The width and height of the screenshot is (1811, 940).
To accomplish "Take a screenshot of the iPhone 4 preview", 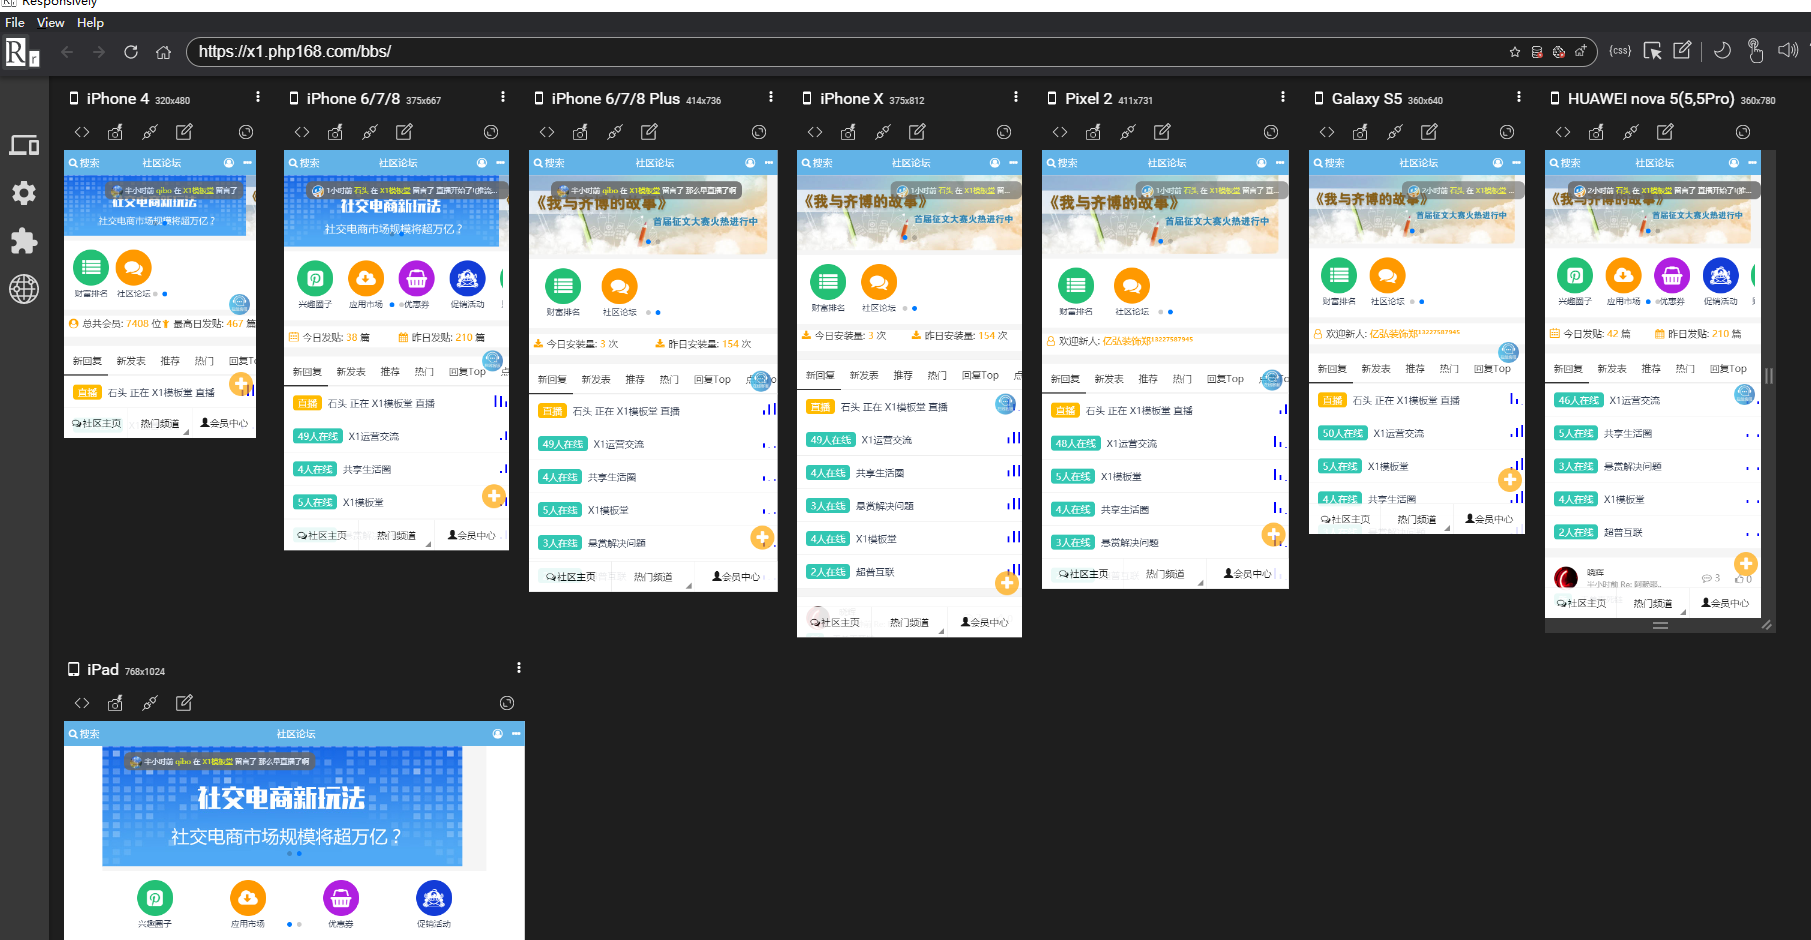I will coord(116,132).
